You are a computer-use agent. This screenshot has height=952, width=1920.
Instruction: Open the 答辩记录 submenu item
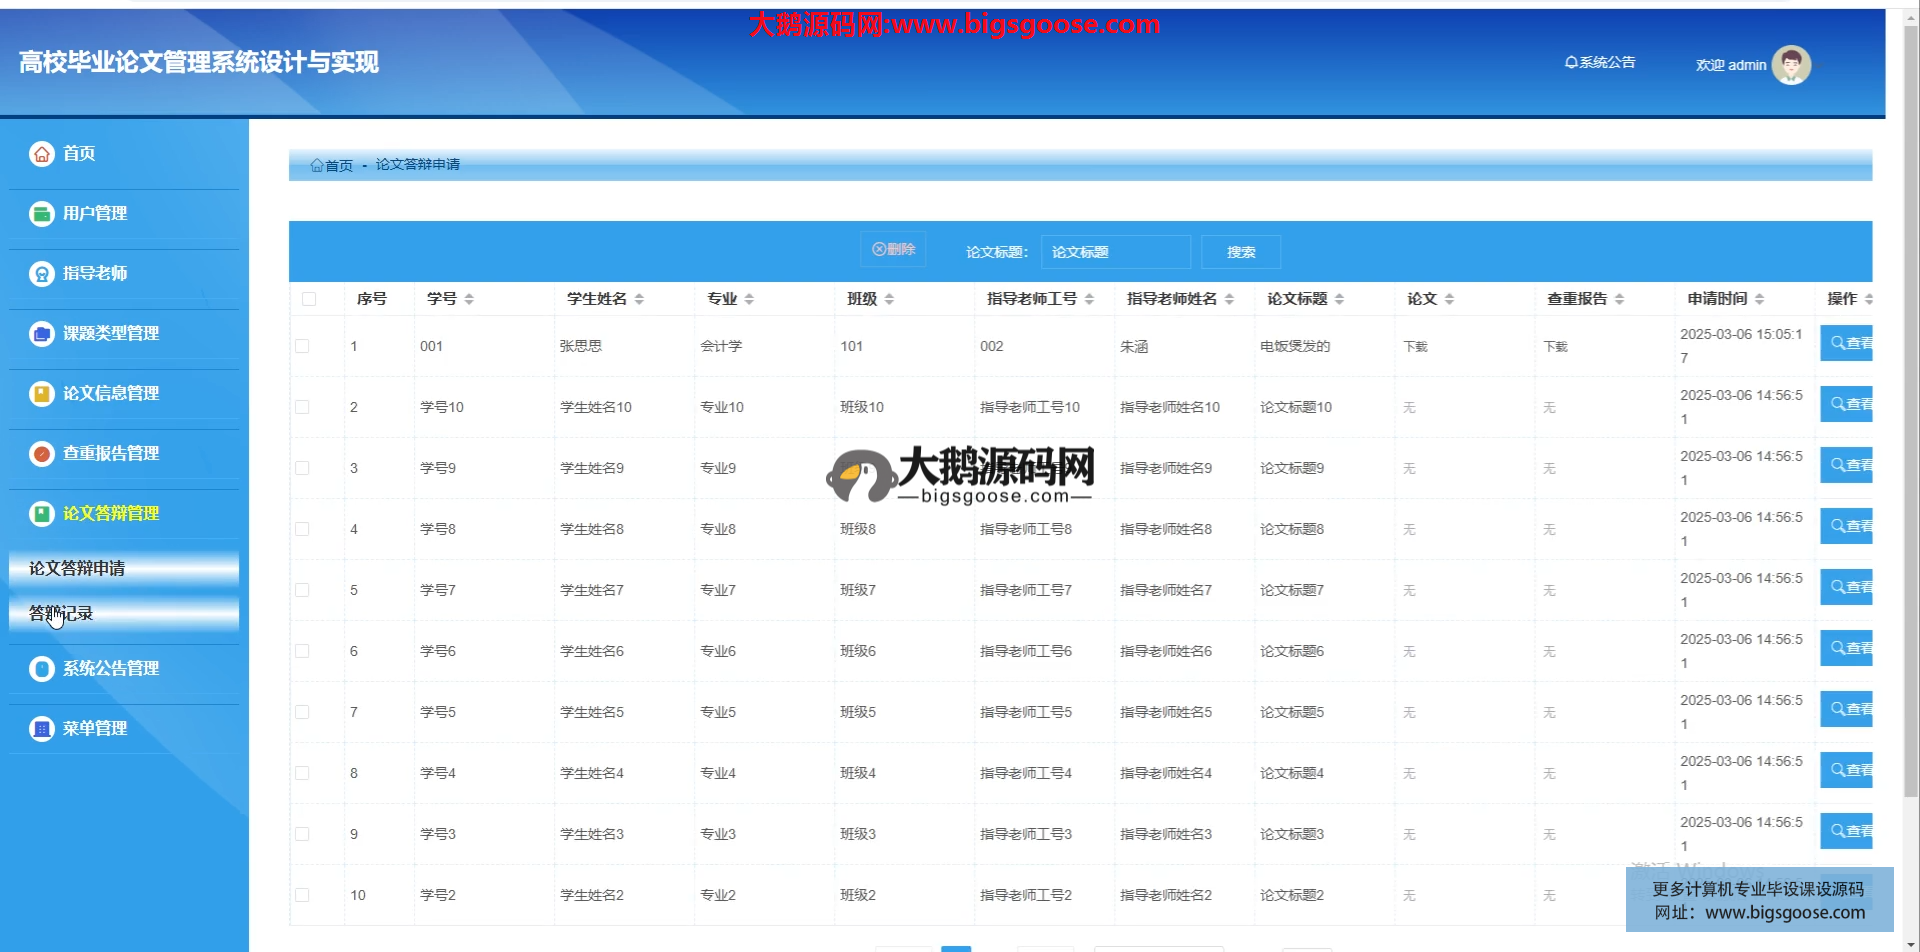[62, 613]
